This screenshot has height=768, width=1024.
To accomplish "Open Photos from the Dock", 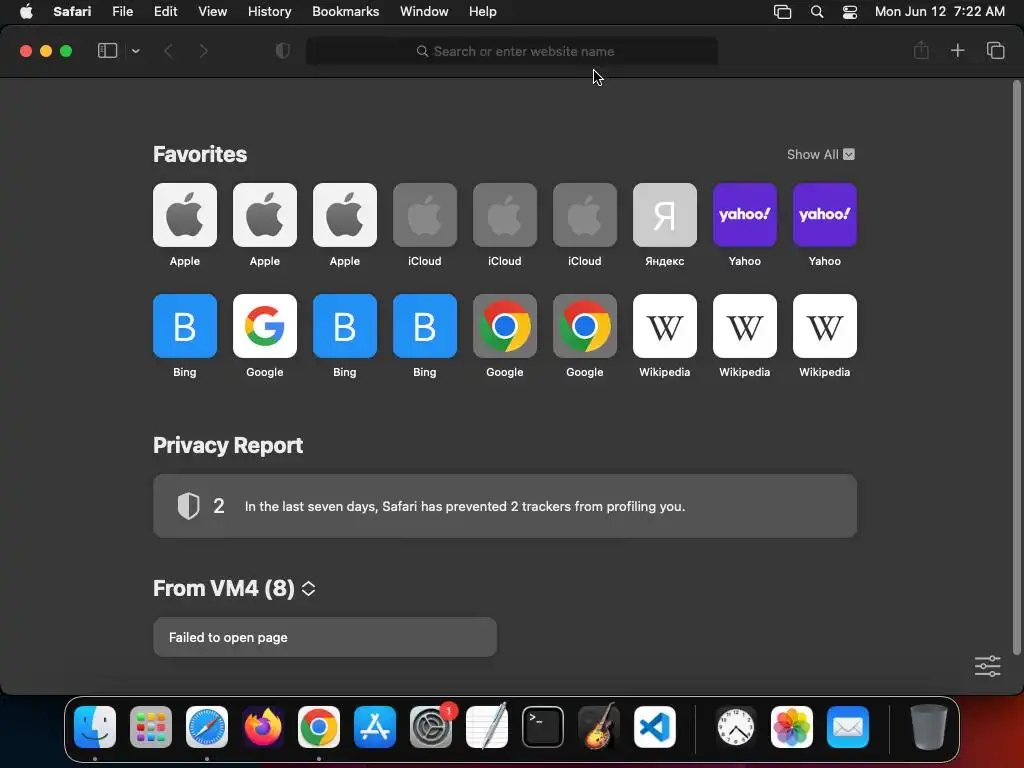I will click(x=792, y=727).
